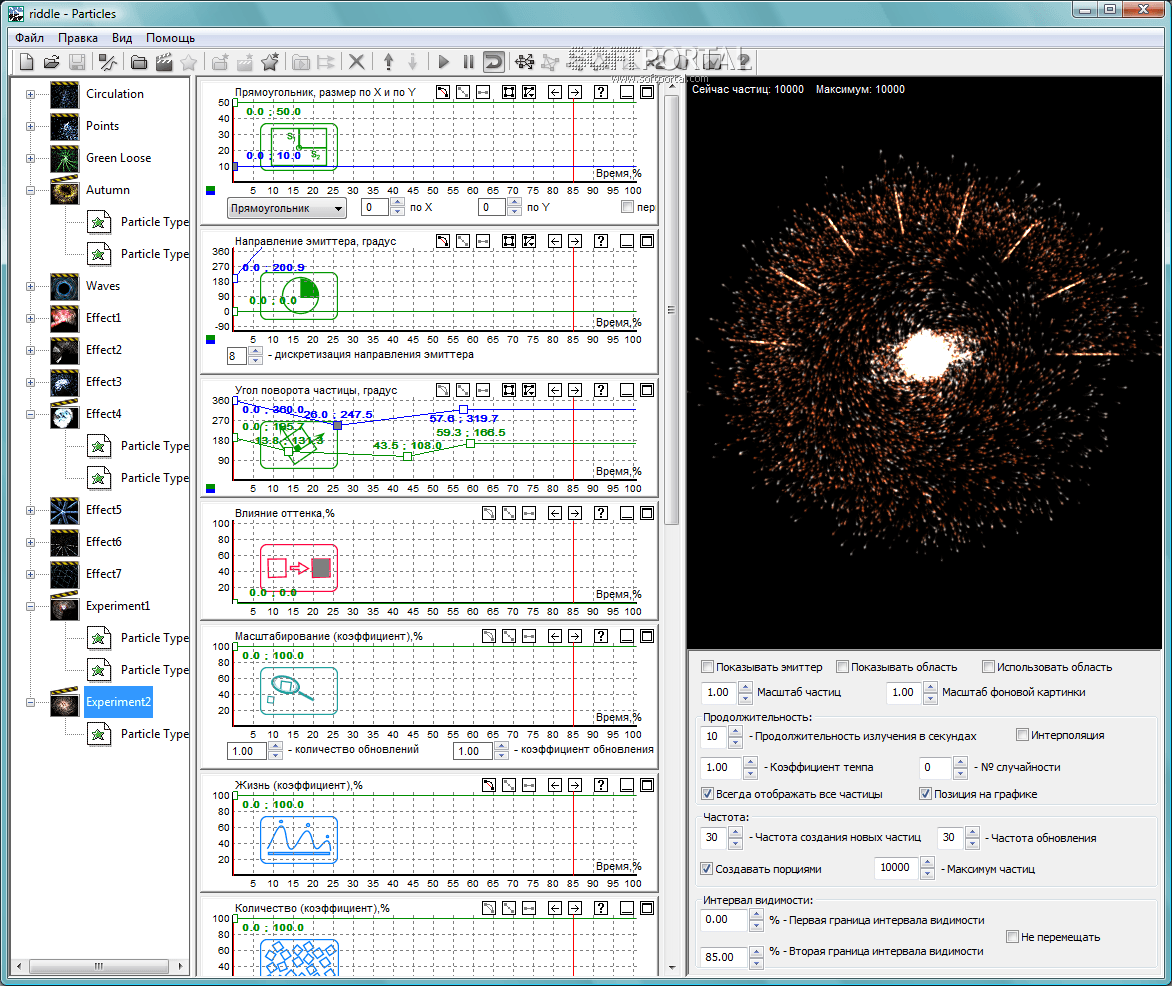The height and width of the screenshot is (986, 1172).
Task: Uncheck Создавать порциями checkbox
Action: 708,869
